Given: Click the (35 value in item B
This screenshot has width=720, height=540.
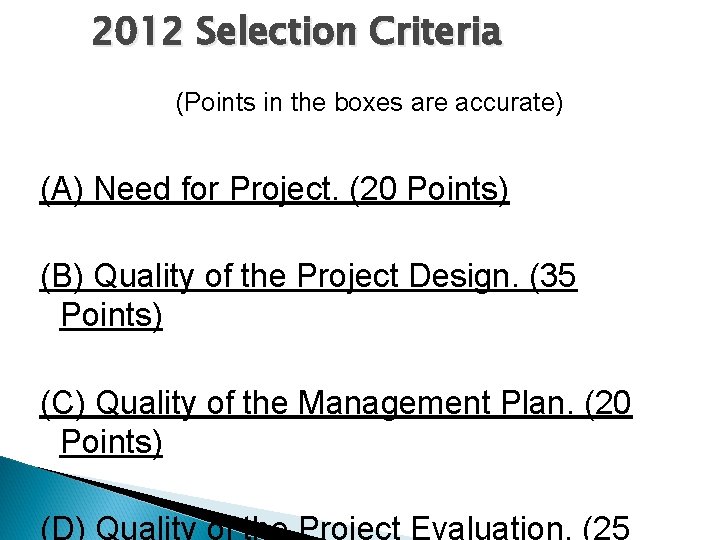Looking at the screenshot, I should pyautogui.click(x=553, y=276).
